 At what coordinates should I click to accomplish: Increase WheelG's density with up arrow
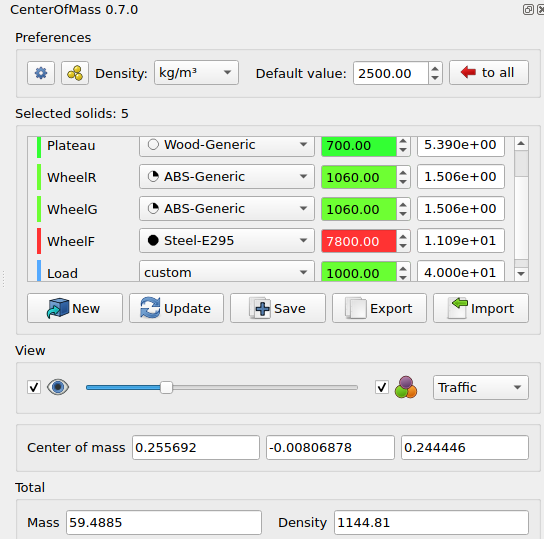[x=403, y=204]
